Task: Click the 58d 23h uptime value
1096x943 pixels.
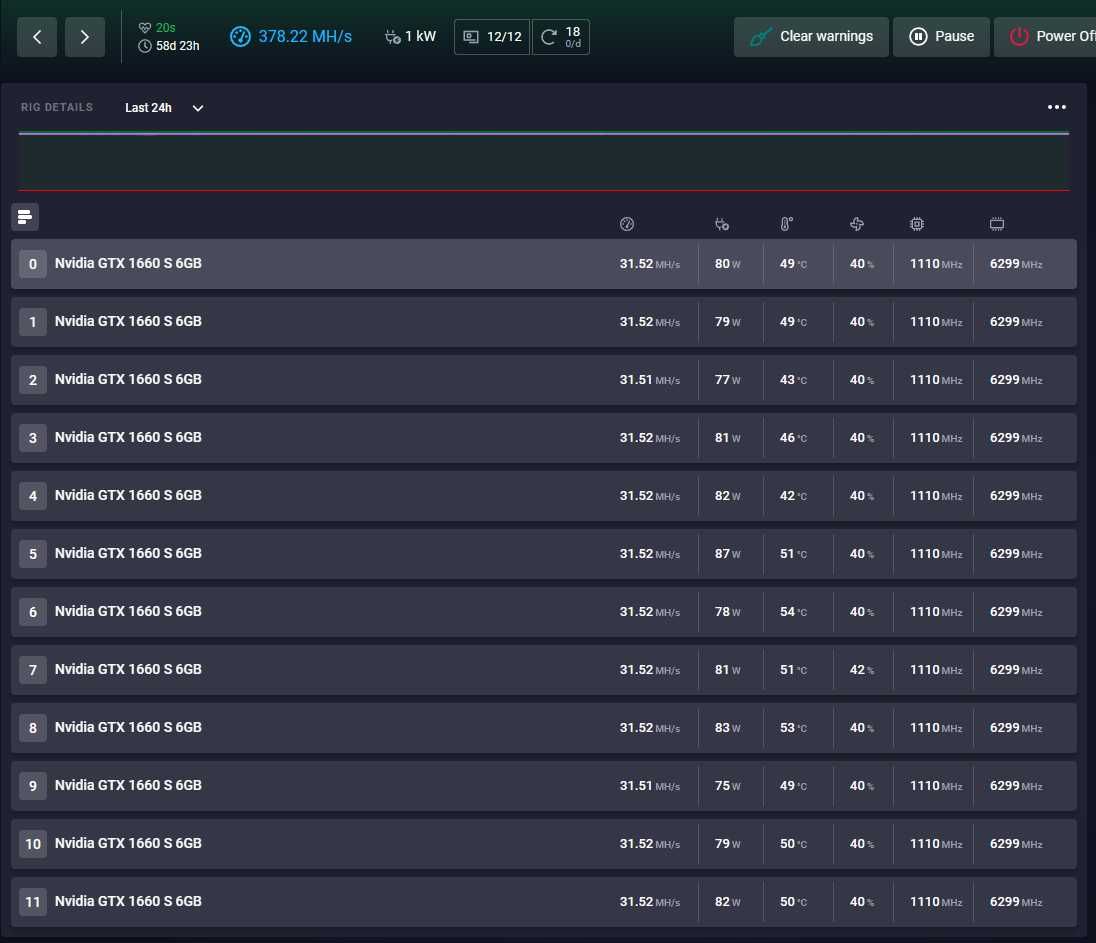Action: pyautogui.click(x=178, y=46)
